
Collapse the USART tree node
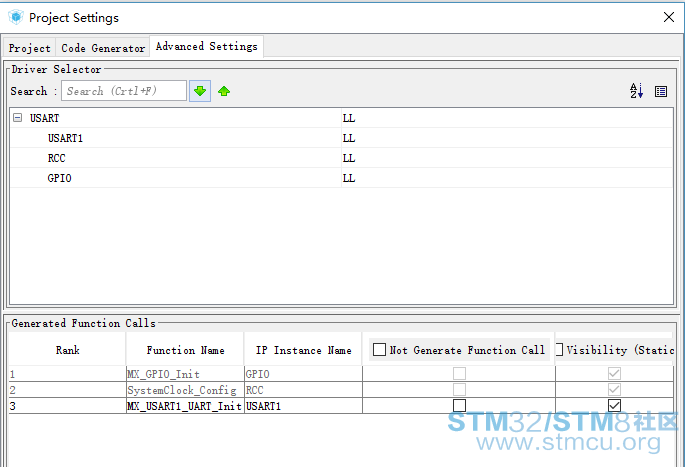tap(18, 118)
